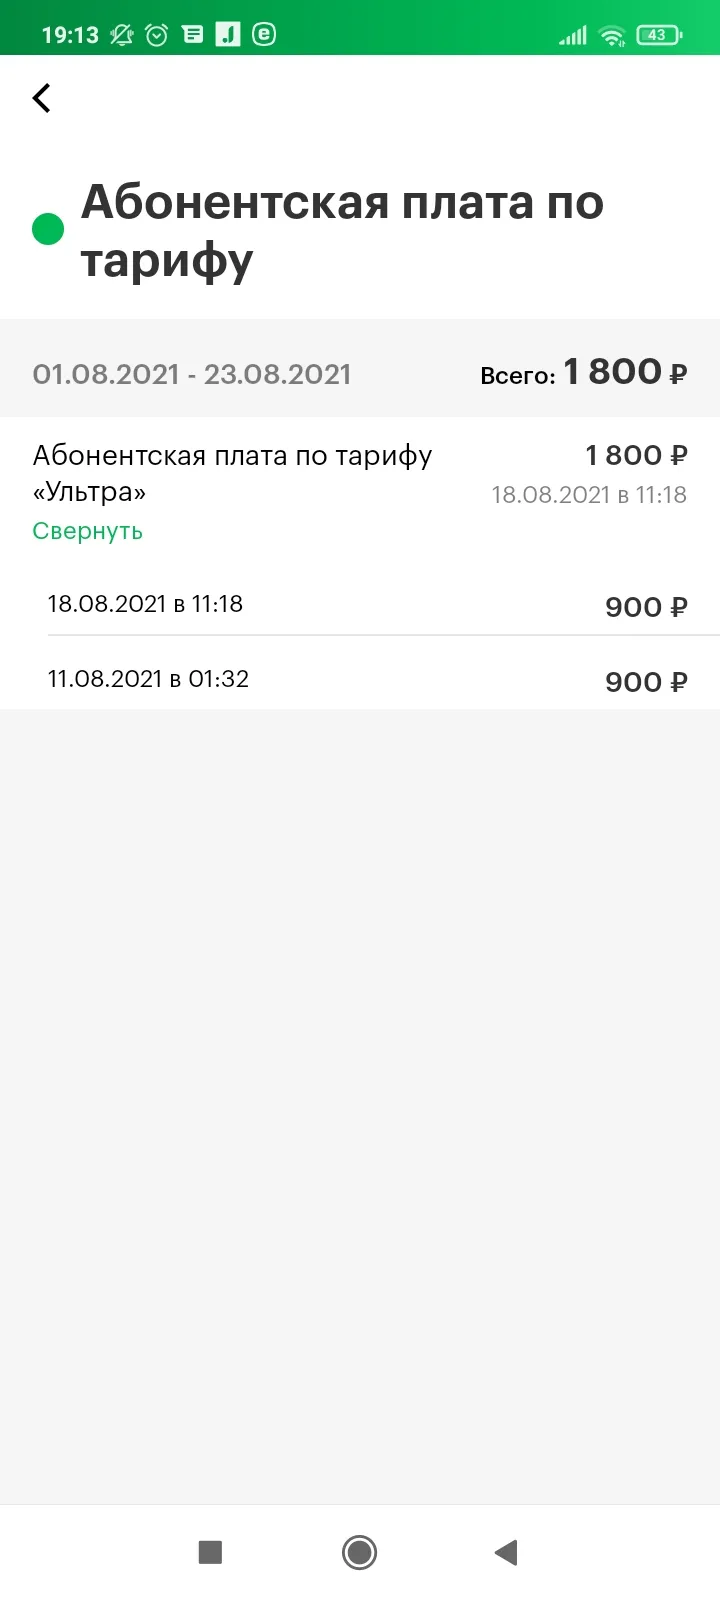Tap the circular Android home button
Image resolution: width=720 pixels, height=1600 pixels.
(359, 1552)
